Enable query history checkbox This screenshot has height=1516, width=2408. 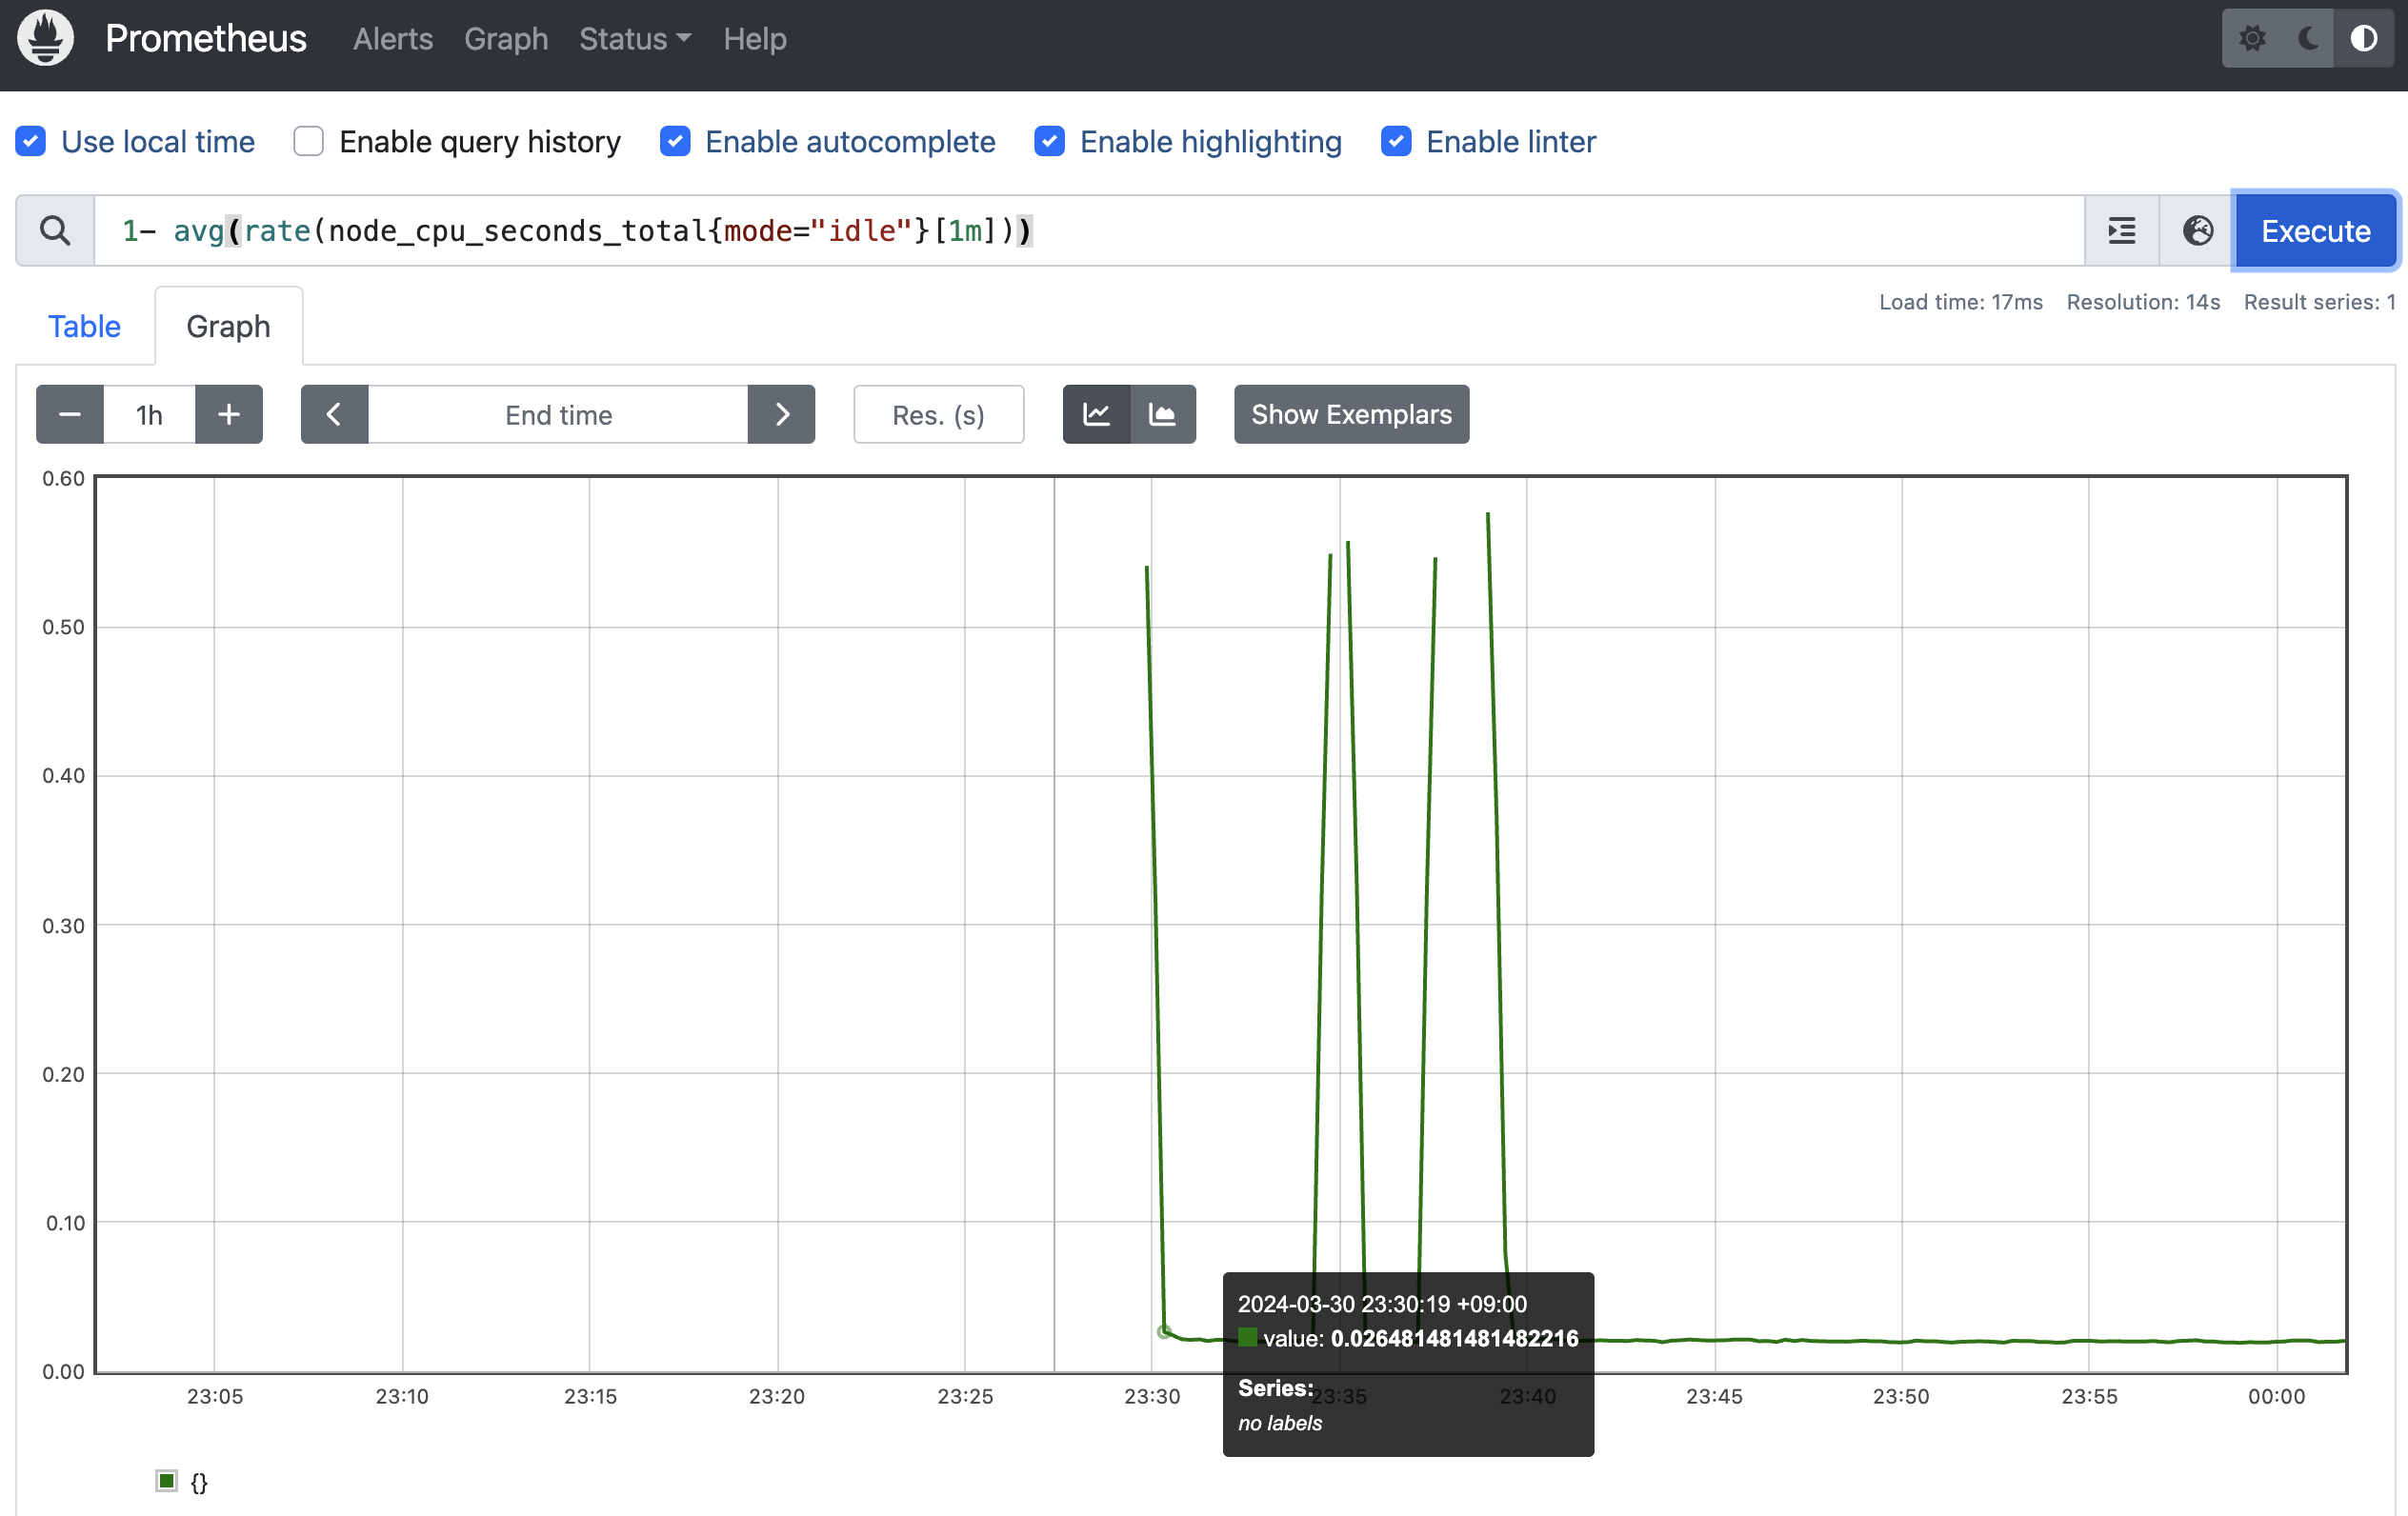[x=308, y=141]
